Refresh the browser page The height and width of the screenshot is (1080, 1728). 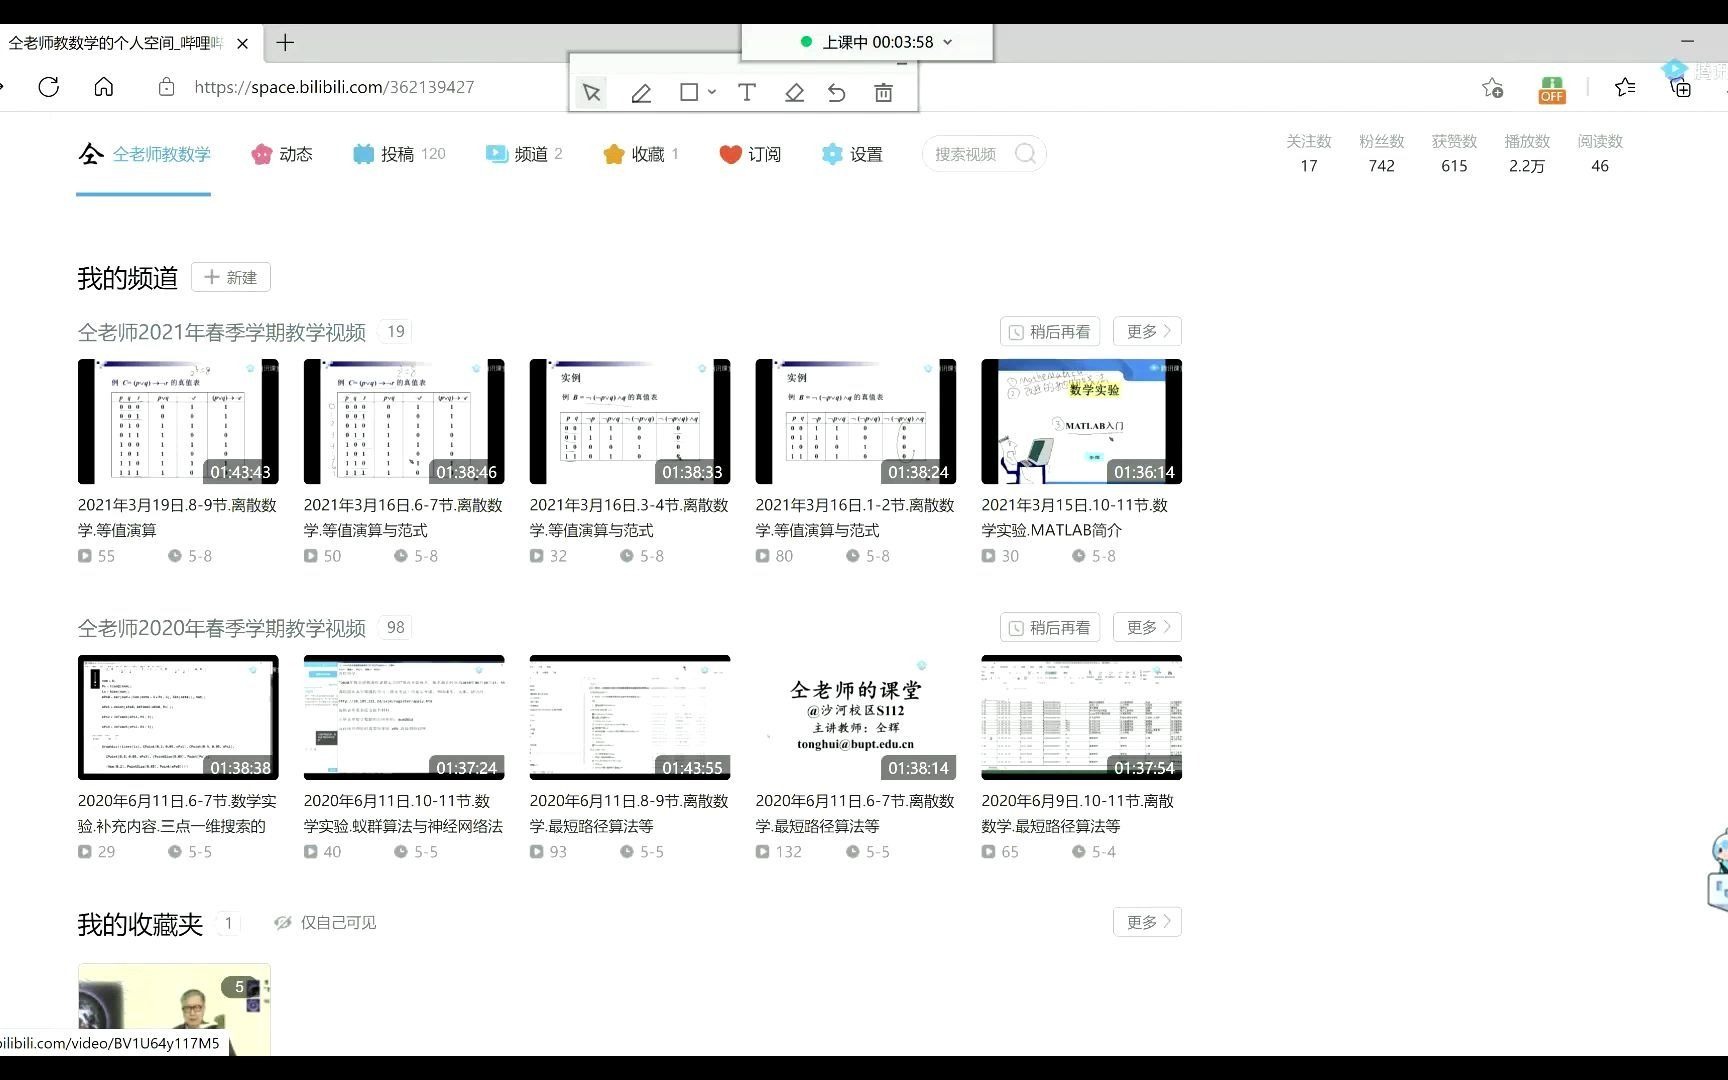48,87
